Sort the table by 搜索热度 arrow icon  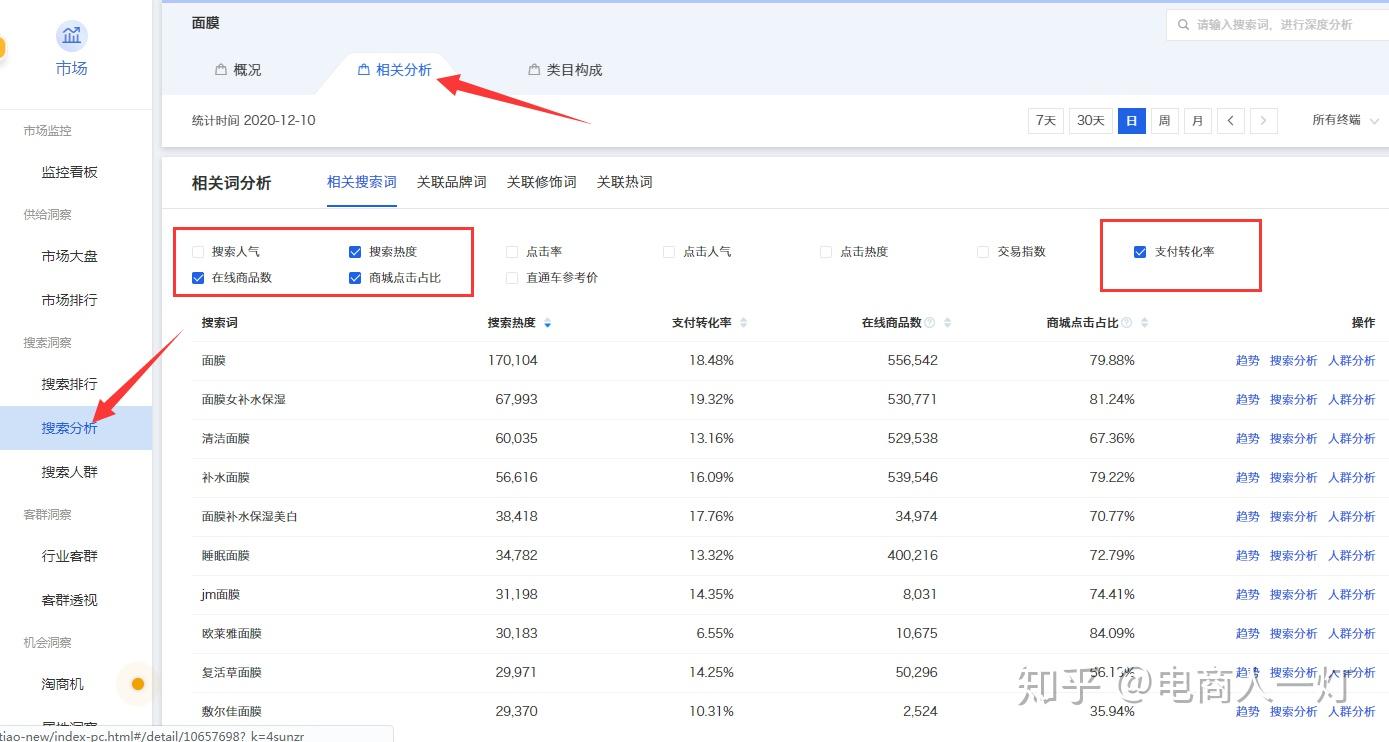[547, 323]
